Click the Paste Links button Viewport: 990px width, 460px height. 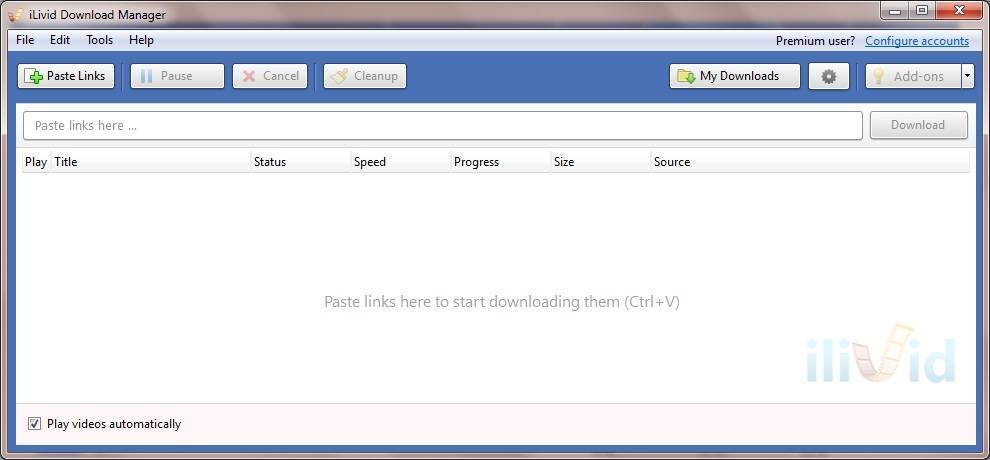tap(66, 76)
